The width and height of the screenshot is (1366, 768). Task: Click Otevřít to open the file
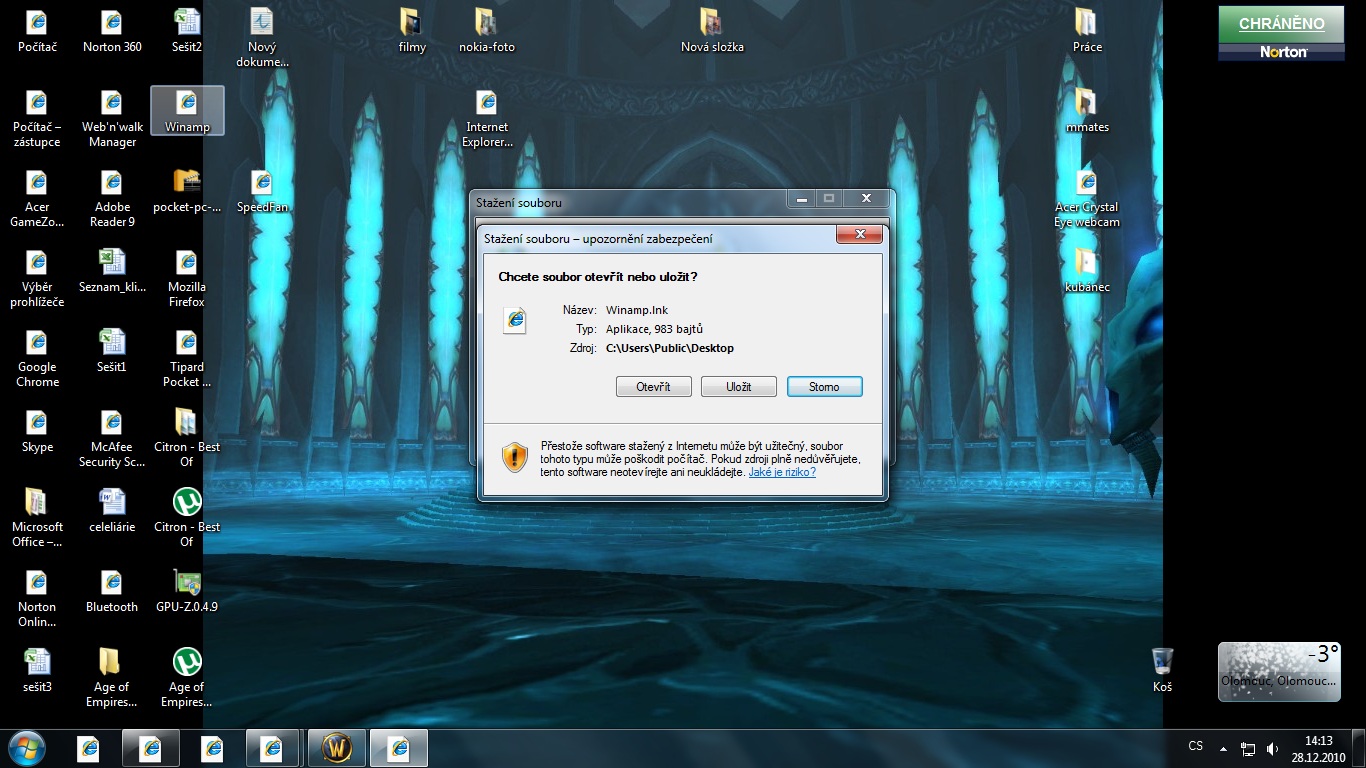click(x=654, y=387)
